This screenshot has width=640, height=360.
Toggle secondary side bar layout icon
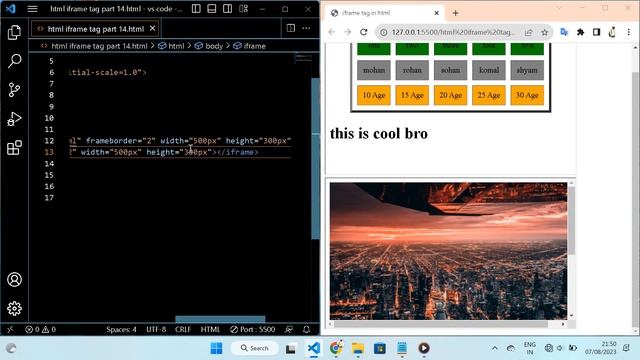coord(228,9)
